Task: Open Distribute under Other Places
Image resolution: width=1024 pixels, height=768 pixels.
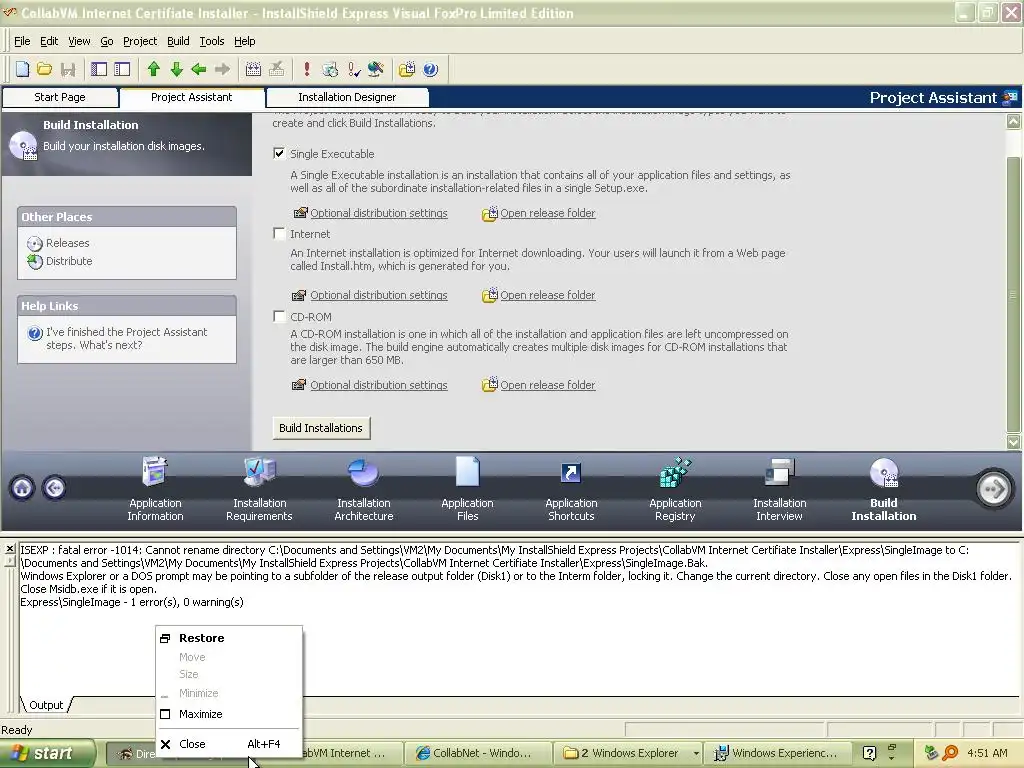Action: pyautogui.click(x=69, y=261)
